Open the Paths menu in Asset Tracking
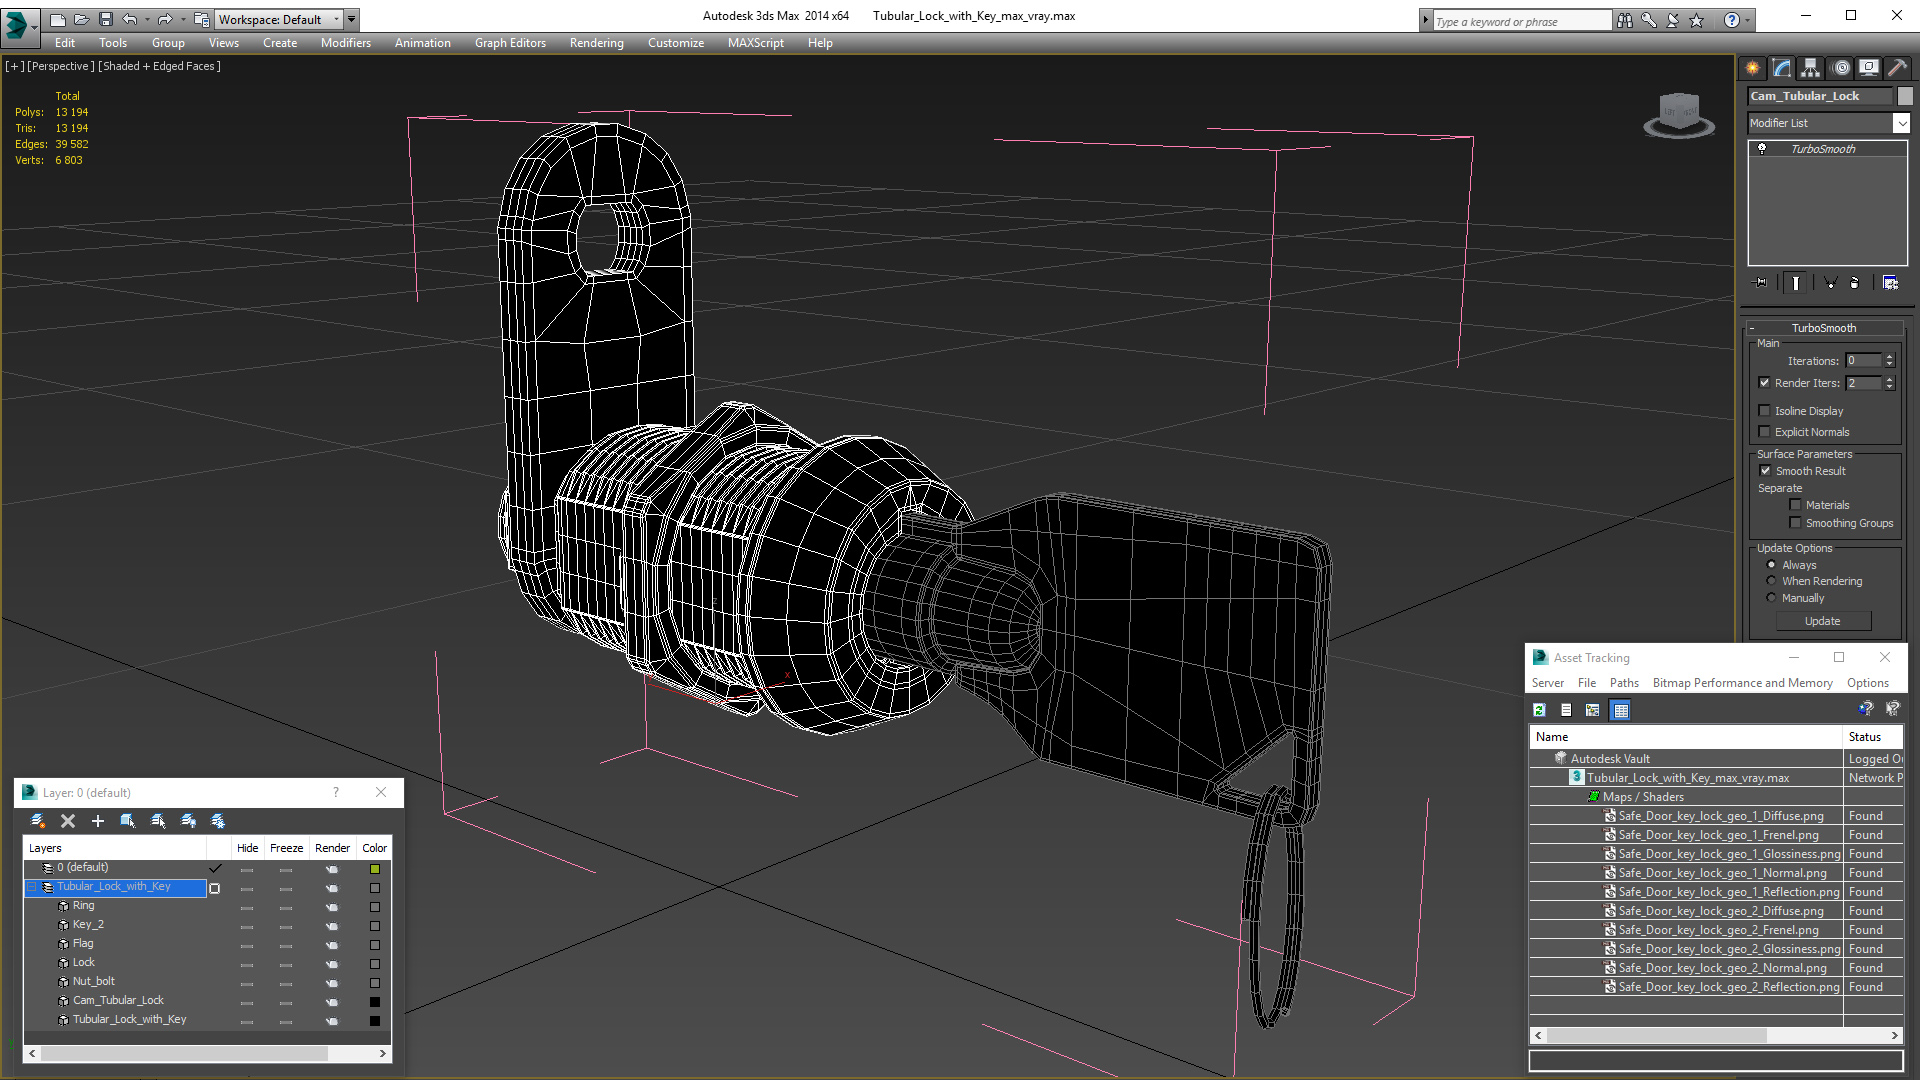Screen dimensions: 1920x1080 coord(1624,683)
